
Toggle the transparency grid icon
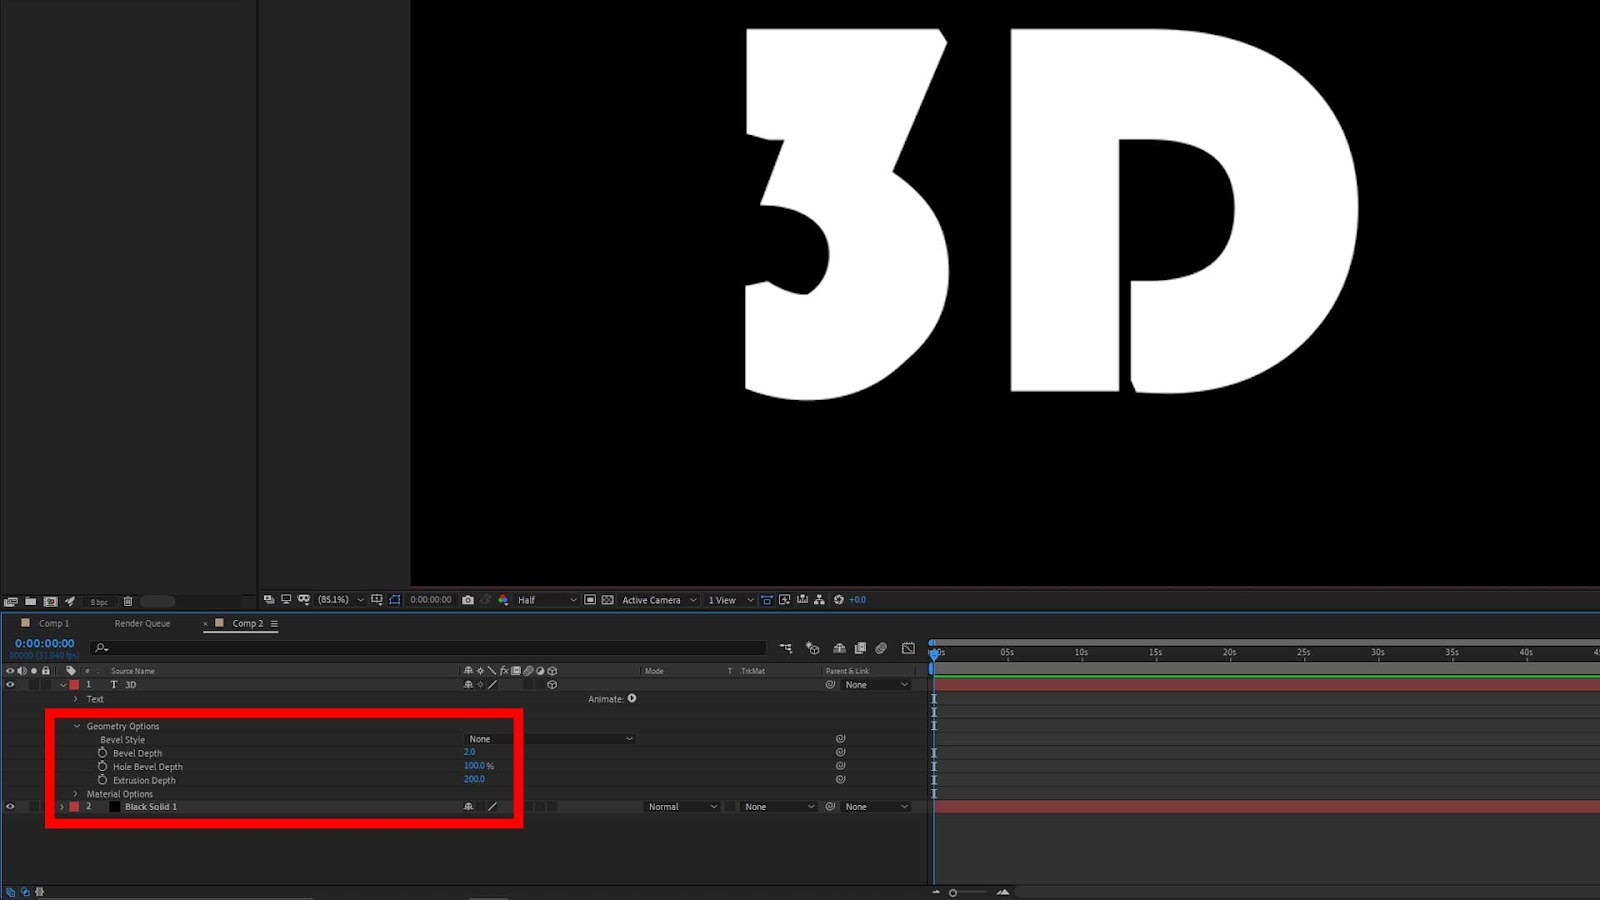(x=608, y=600)
